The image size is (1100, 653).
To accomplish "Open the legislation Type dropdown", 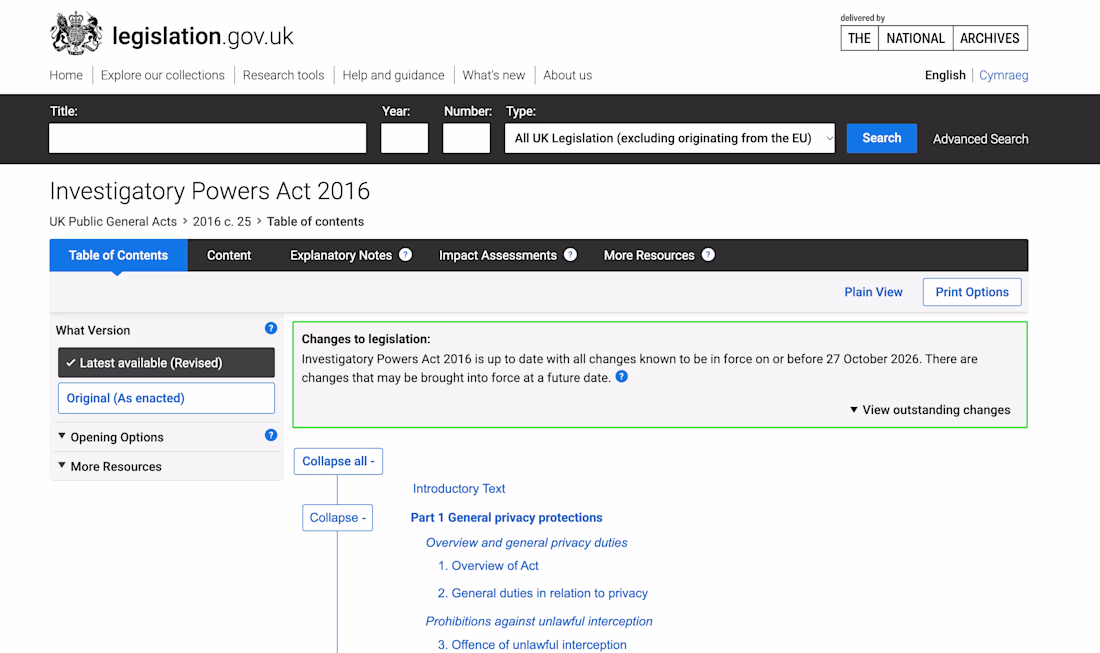I will click(x=670, y=138).
